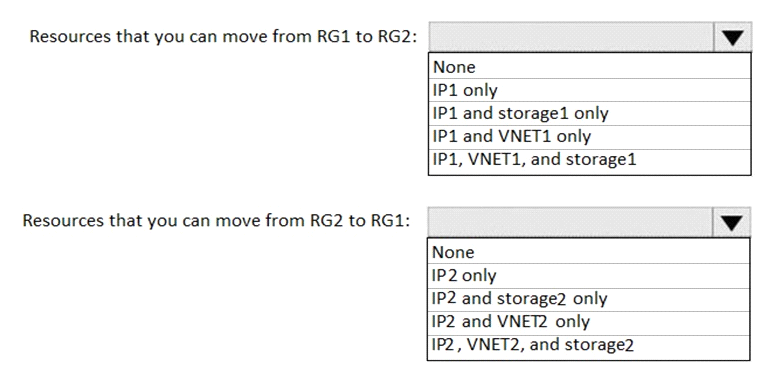This screenshot has width=757, height=365.
Task: Click the word 'storage2' in the three-resource option
Action: tap(599, 346)
